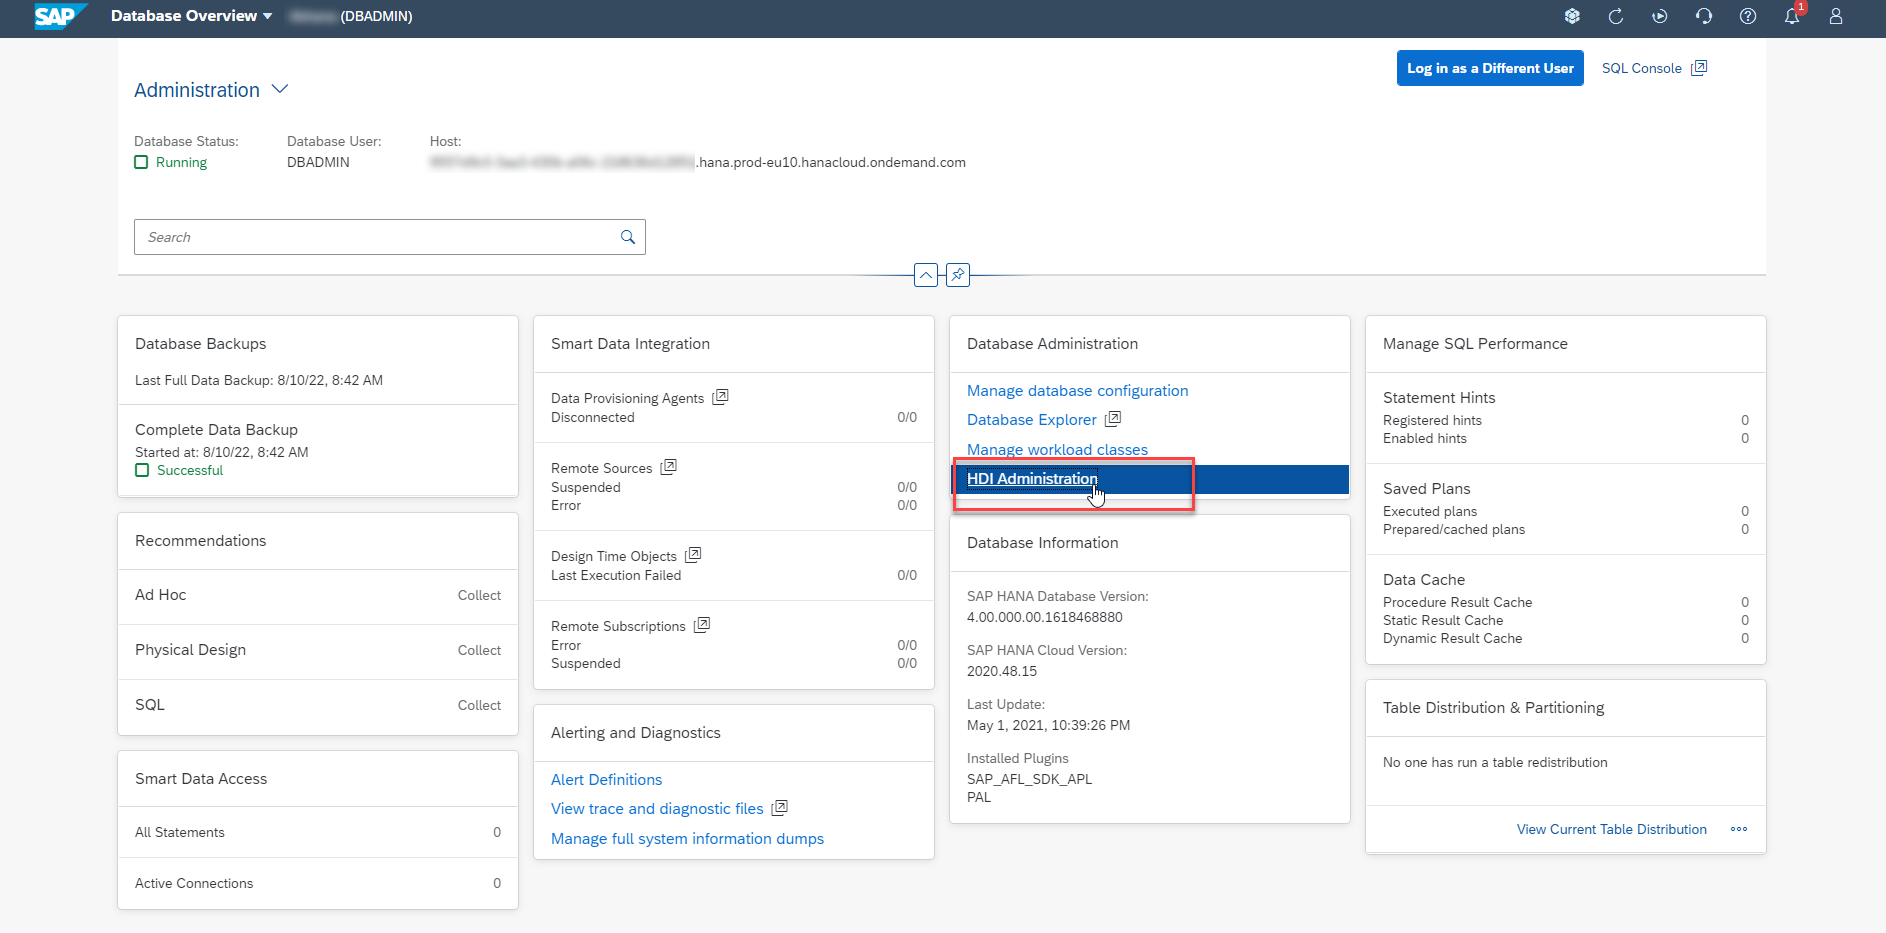Click the Cloud Version 2020.48.15 text
Screen dimensions: 1886x933
[x=1001, y=671]
